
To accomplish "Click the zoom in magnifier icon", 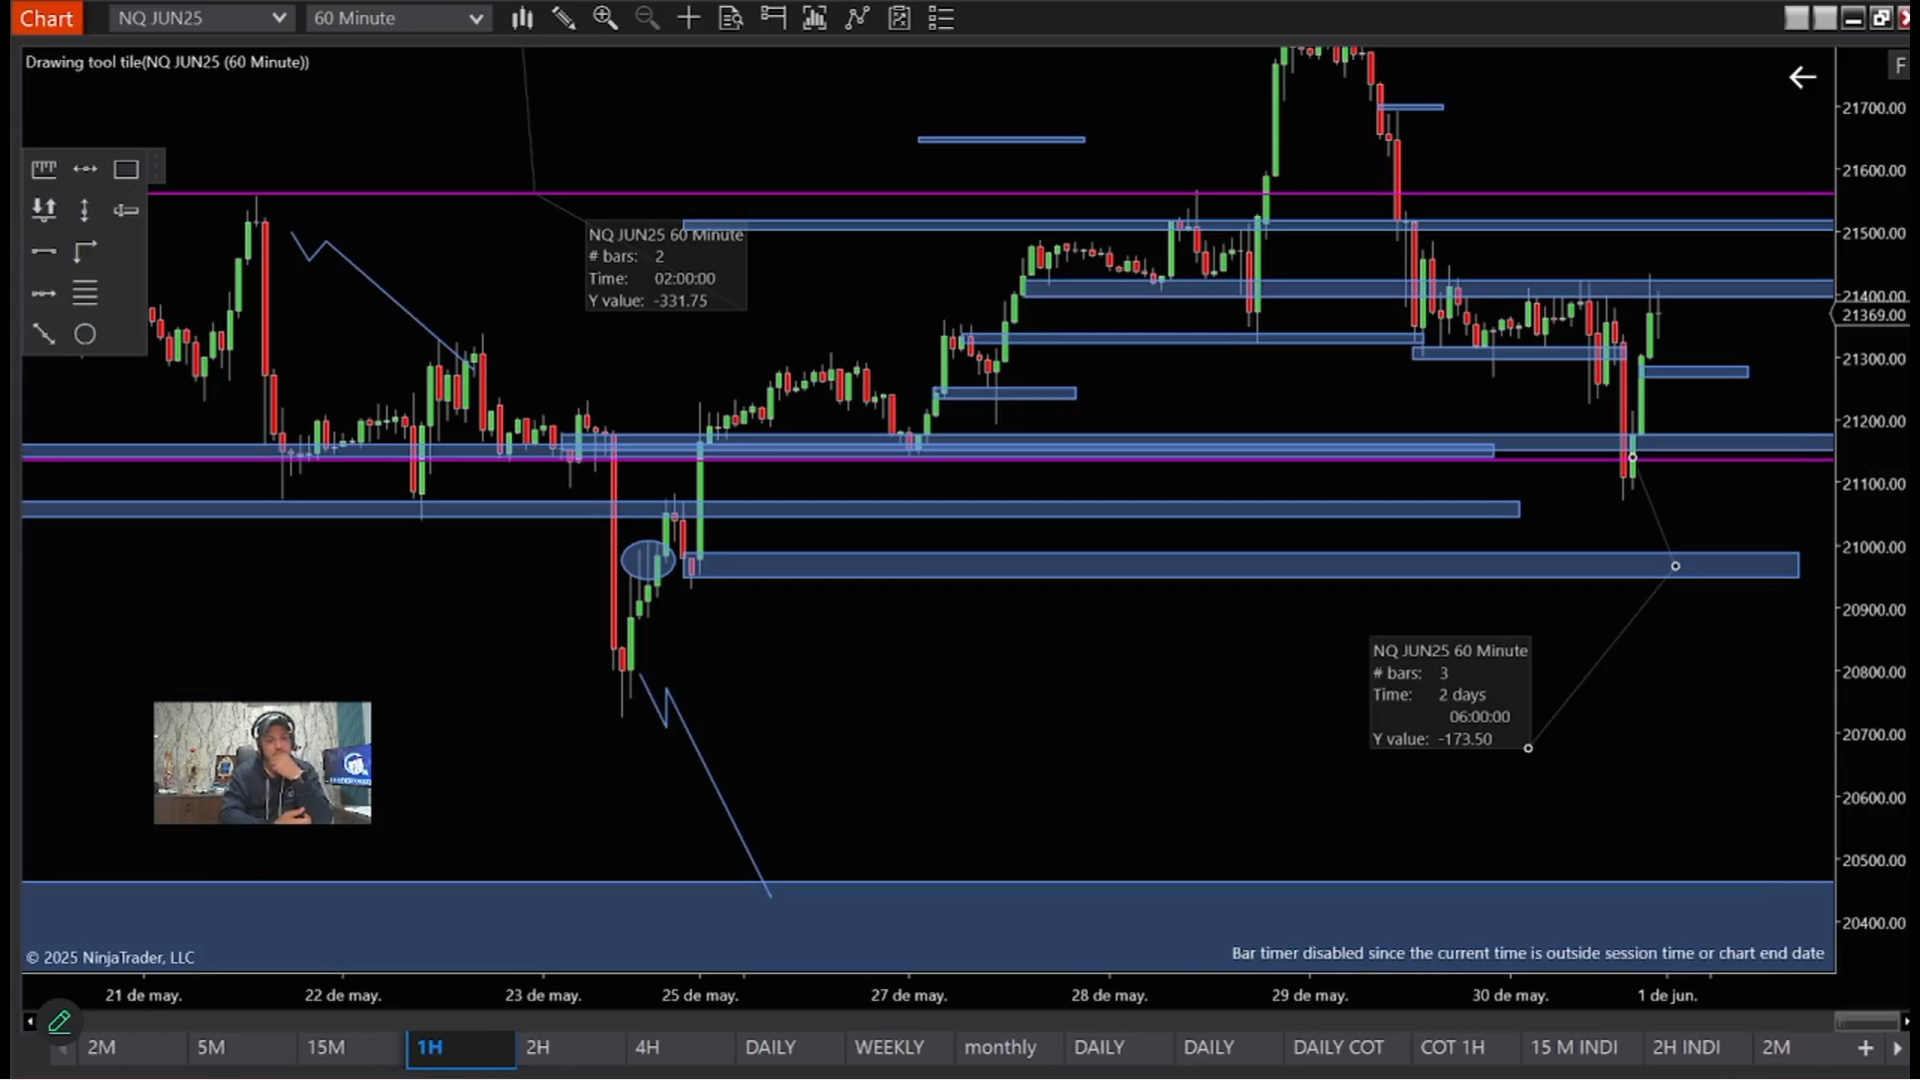I will point(605,18).
